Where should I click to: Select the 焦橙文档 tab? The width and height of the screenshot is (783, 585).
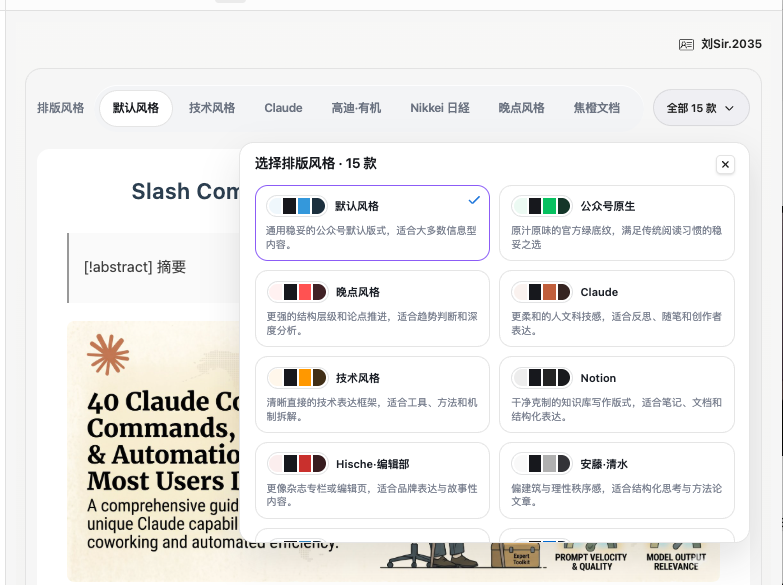coord(597,108)
